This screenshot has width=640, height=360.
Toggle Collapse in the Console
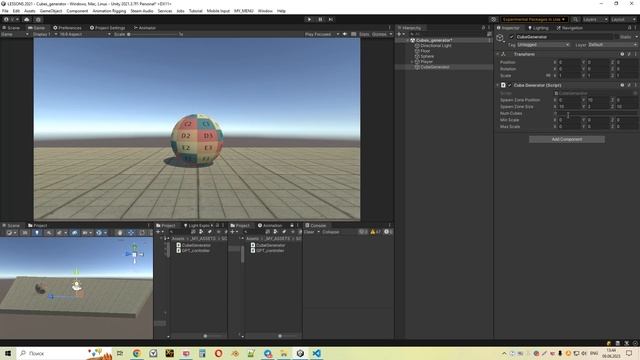(331, 232)
